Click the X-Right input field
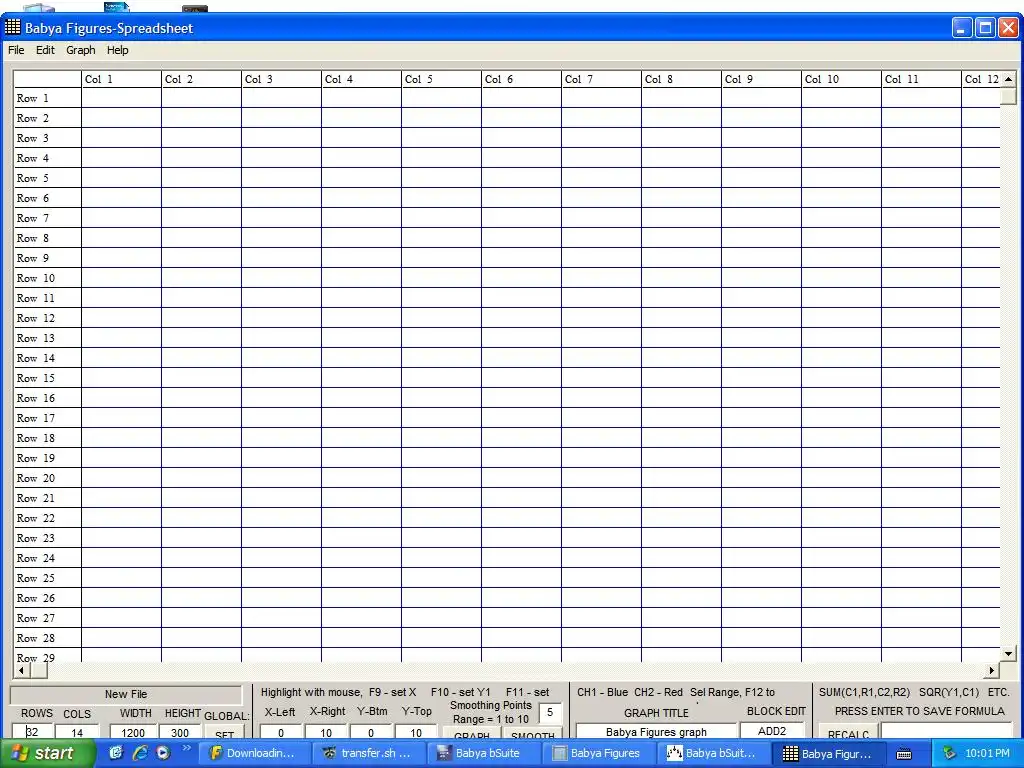This screenshot has height=768, width=1024. click(x=326, y=732)
